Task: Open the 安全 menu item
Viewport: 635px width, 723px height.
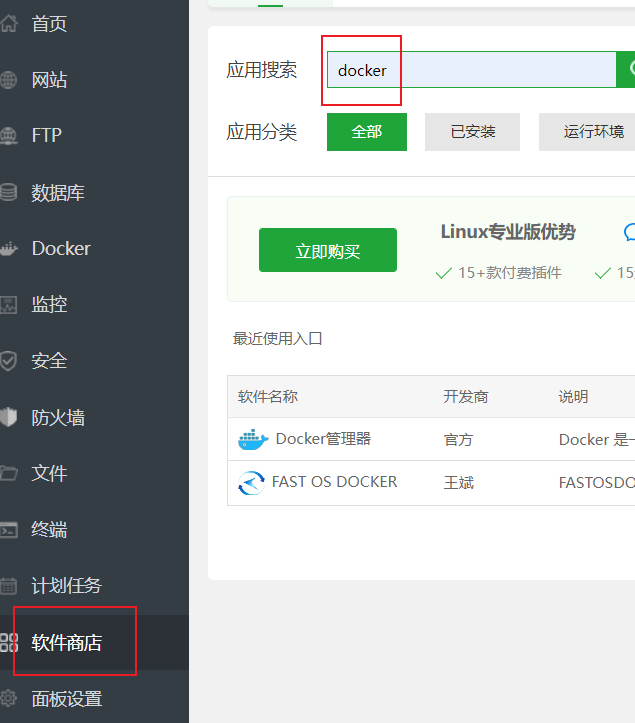Action: point(49,361)
